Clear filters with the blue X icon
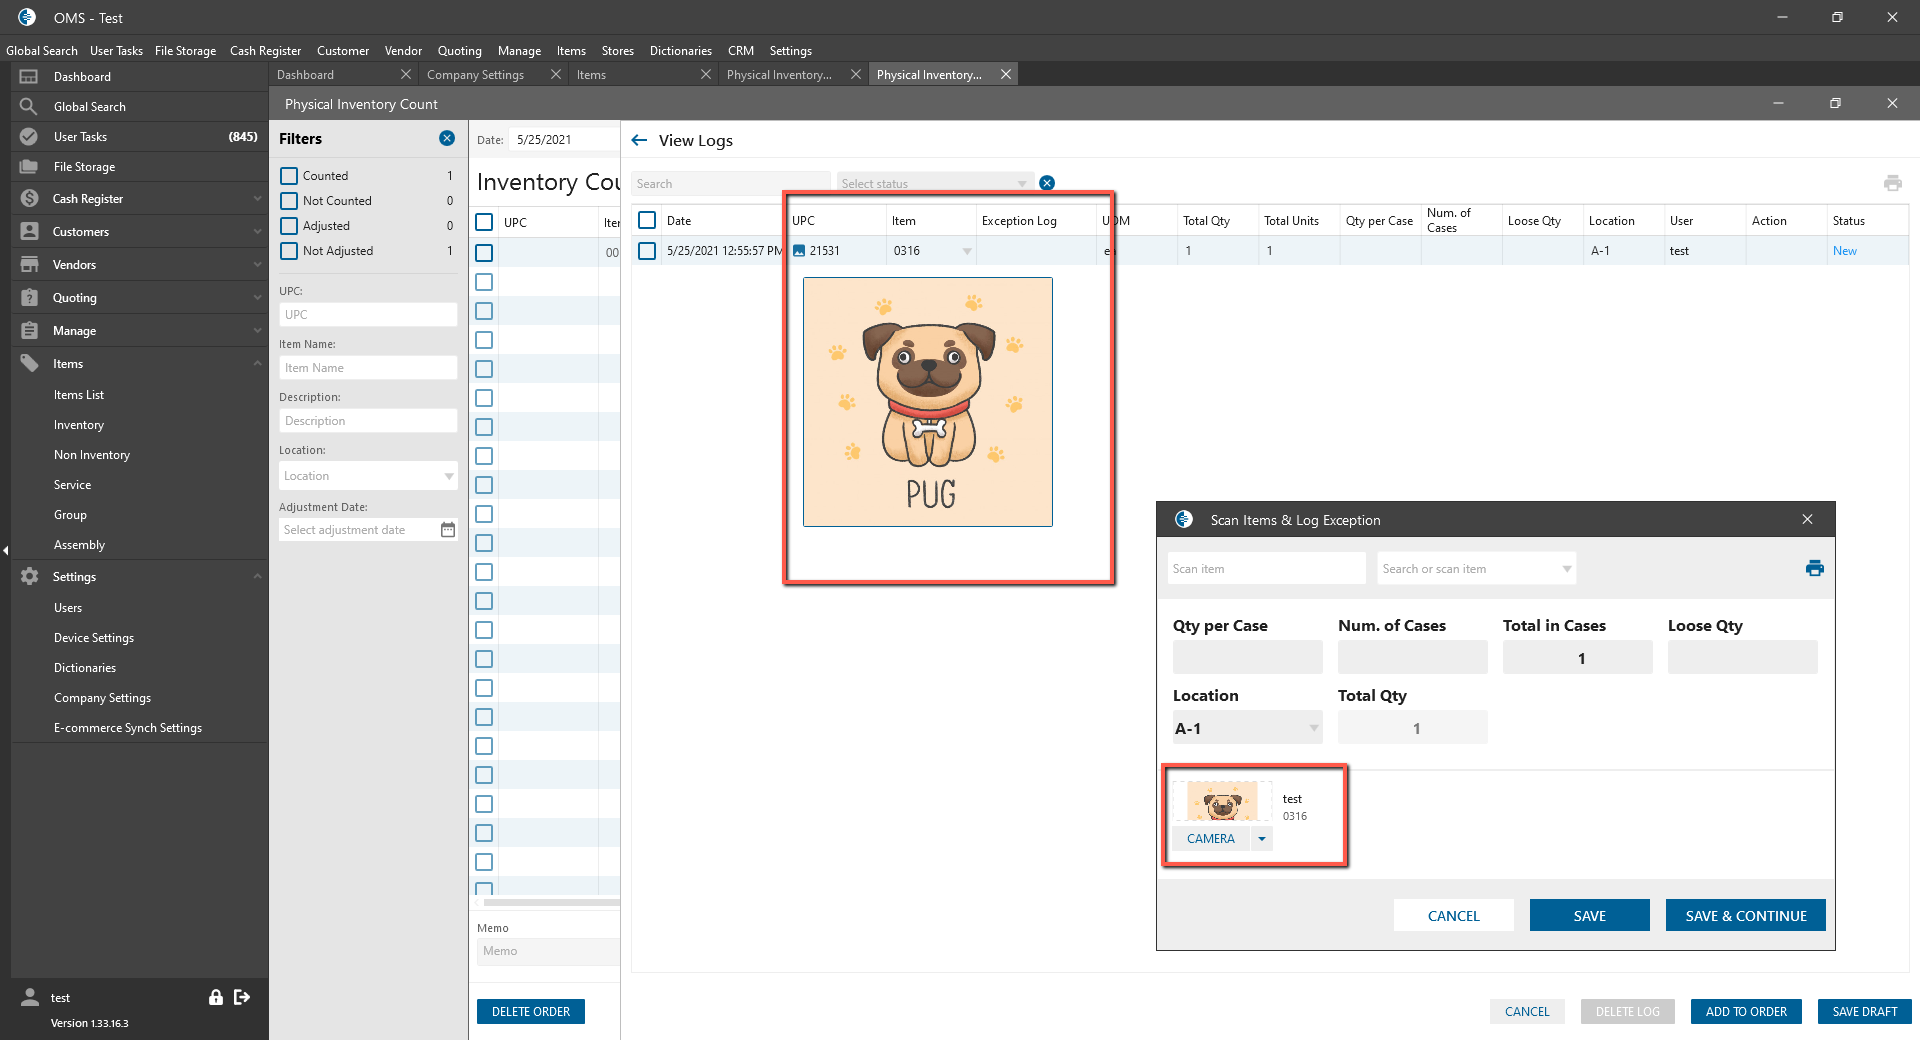Screen dimensions: 1920x1040 [x=447, y=139]
